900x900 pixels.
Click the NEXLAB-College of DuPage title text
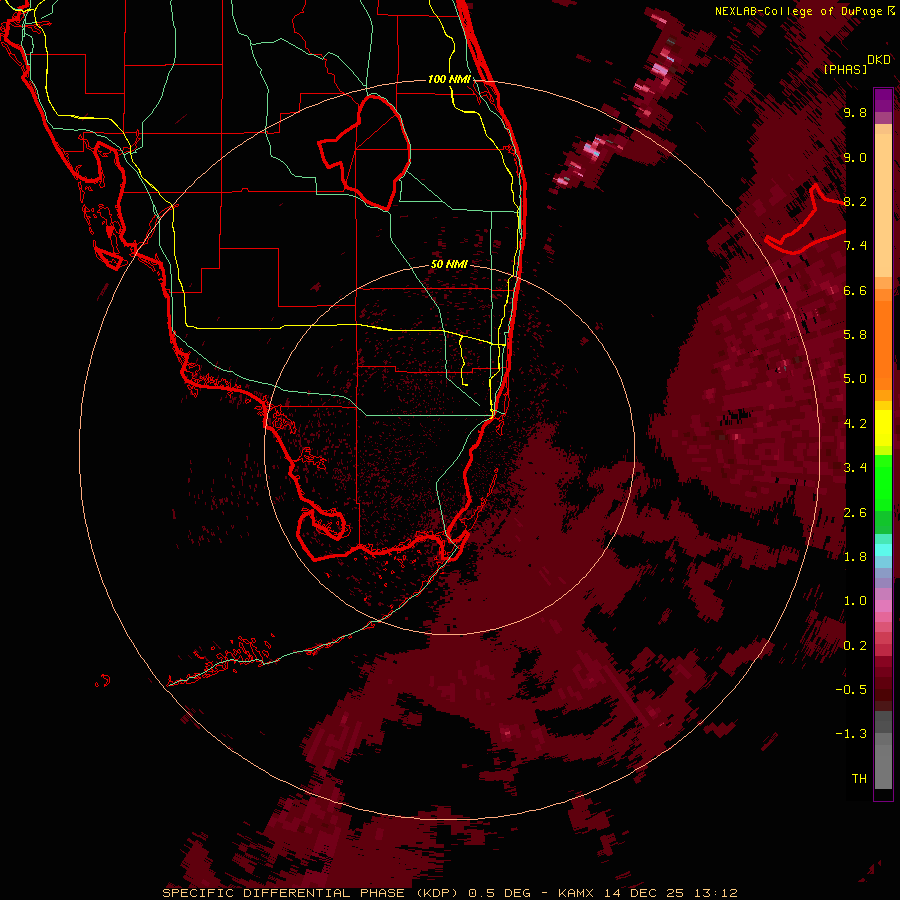coord(804,11)
